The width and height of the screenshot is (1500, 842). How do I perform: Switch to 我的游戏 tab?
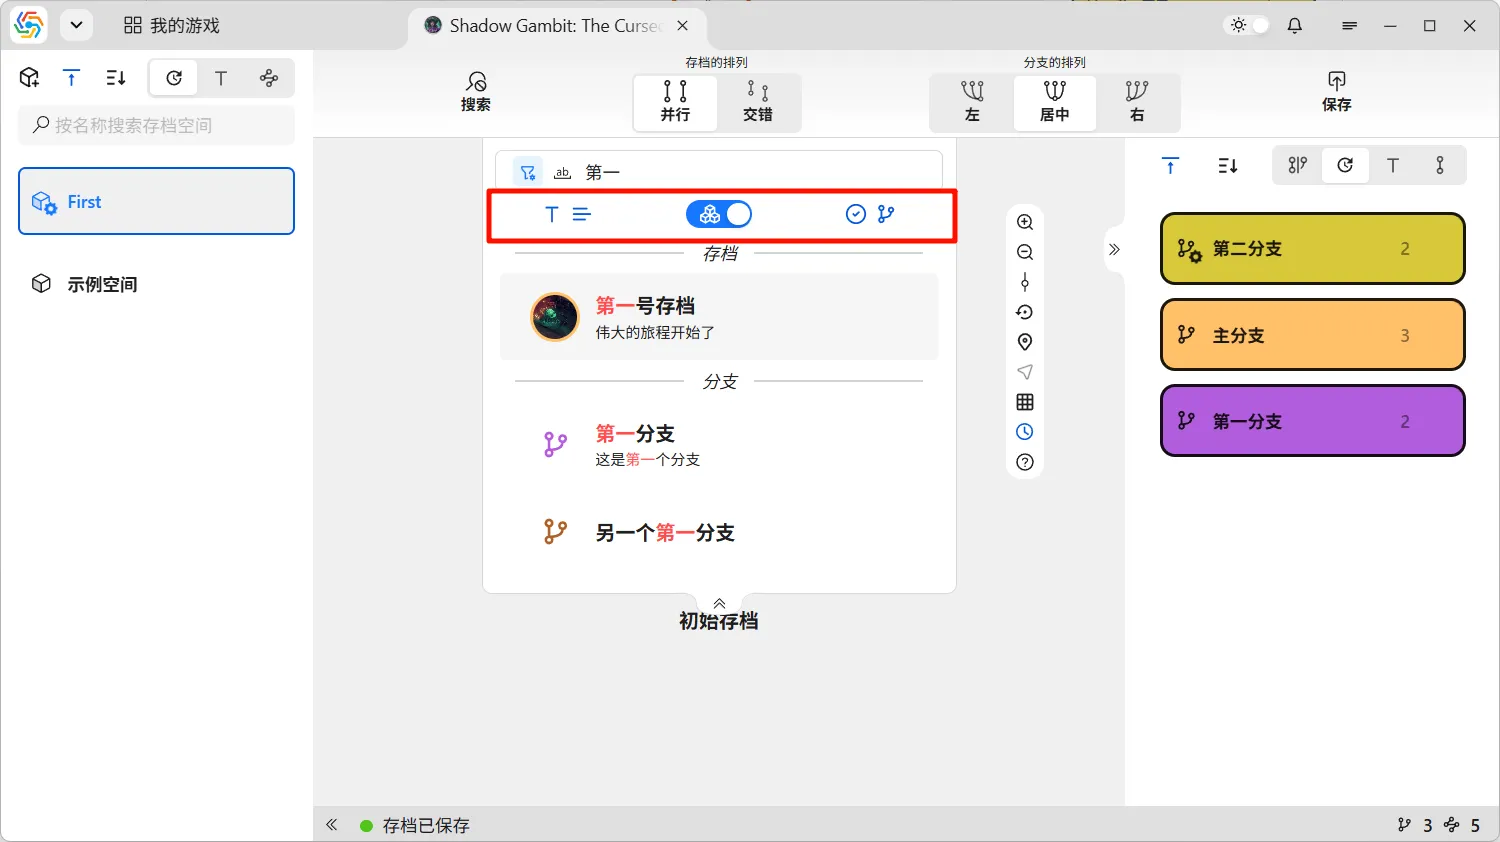pos(172,26)
